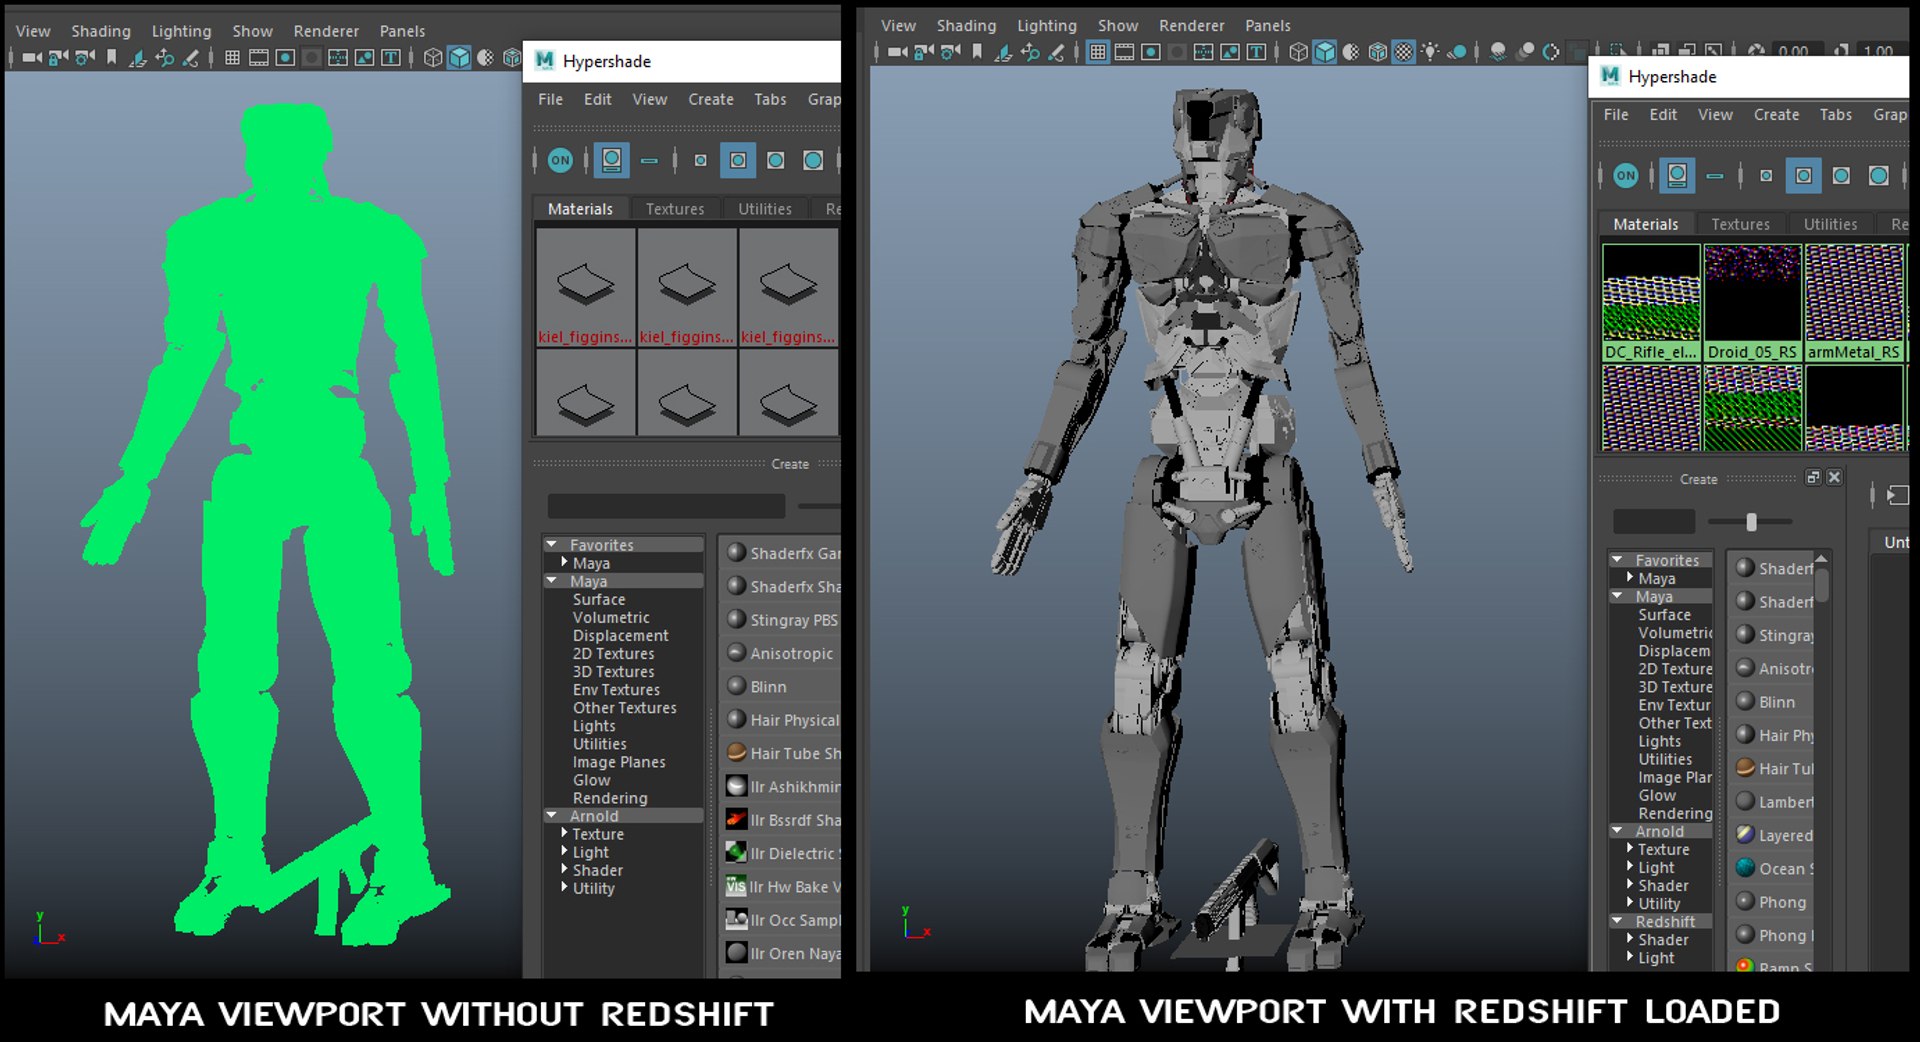Click View as Icons button in right Hypershade
This screenshot has height=1042, width=1920.
[1677, 176]
